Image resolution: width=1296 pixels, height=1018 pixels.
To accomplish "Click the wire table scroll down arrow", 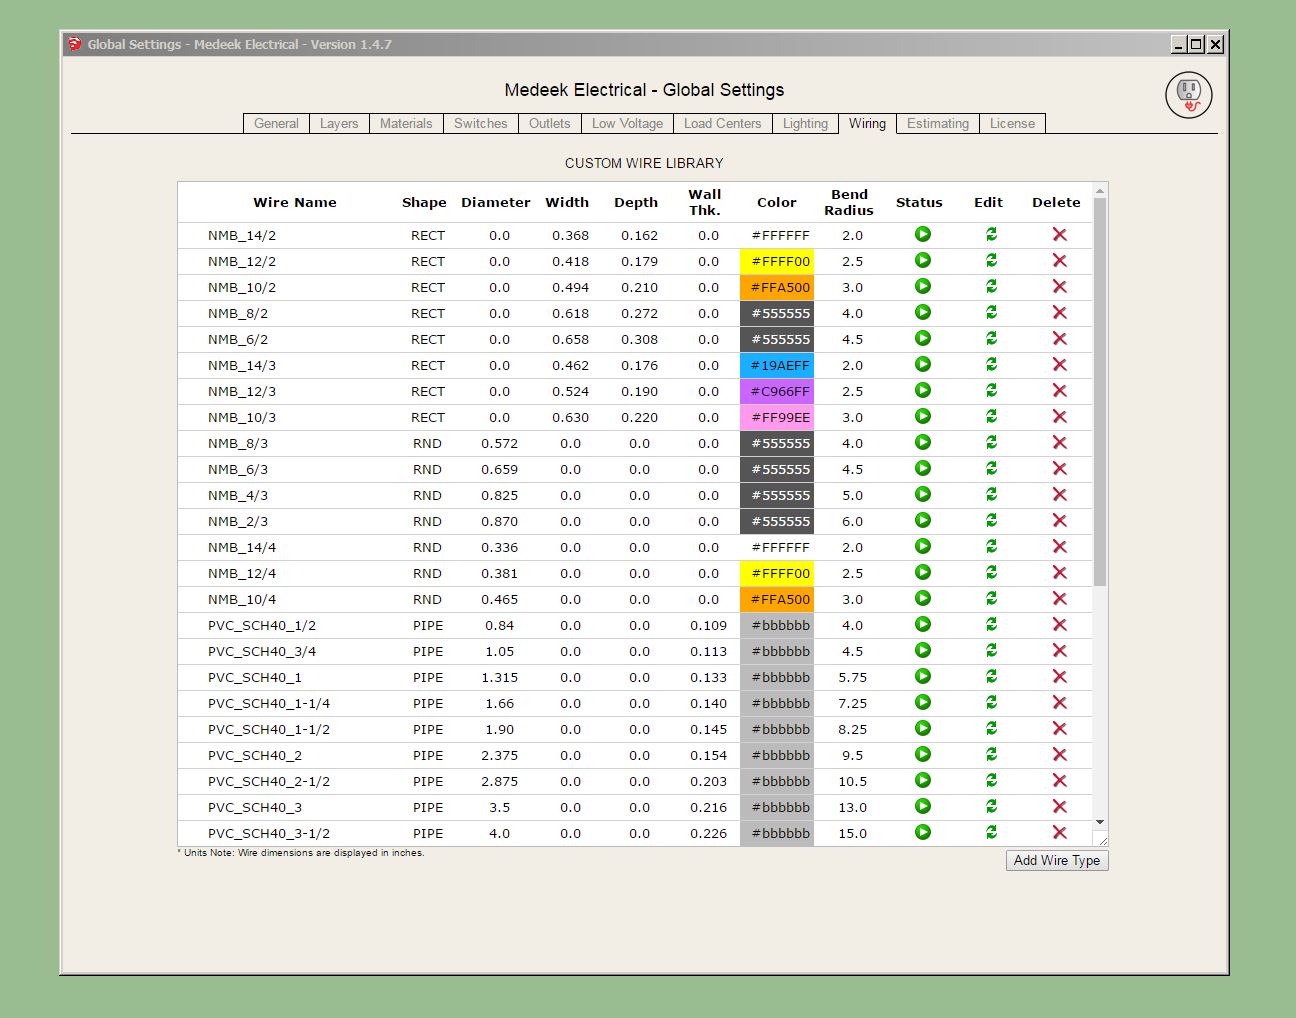I will tap(1100, 822).
